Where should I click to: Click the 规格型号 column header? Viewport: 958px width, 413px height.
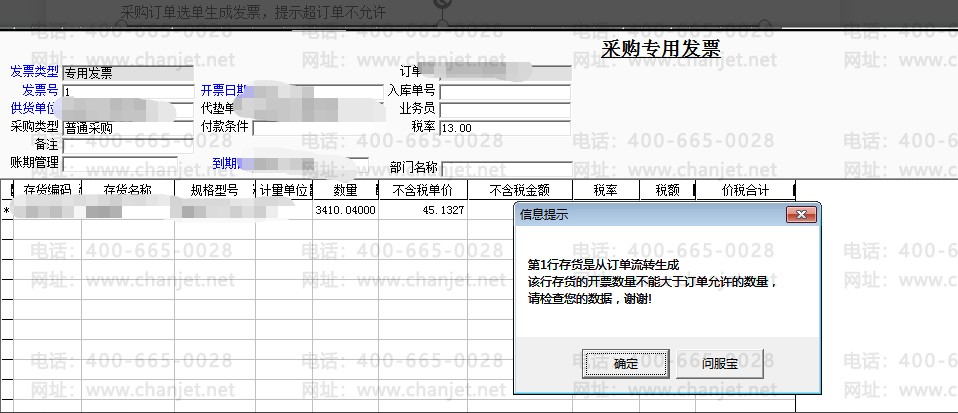214,190
